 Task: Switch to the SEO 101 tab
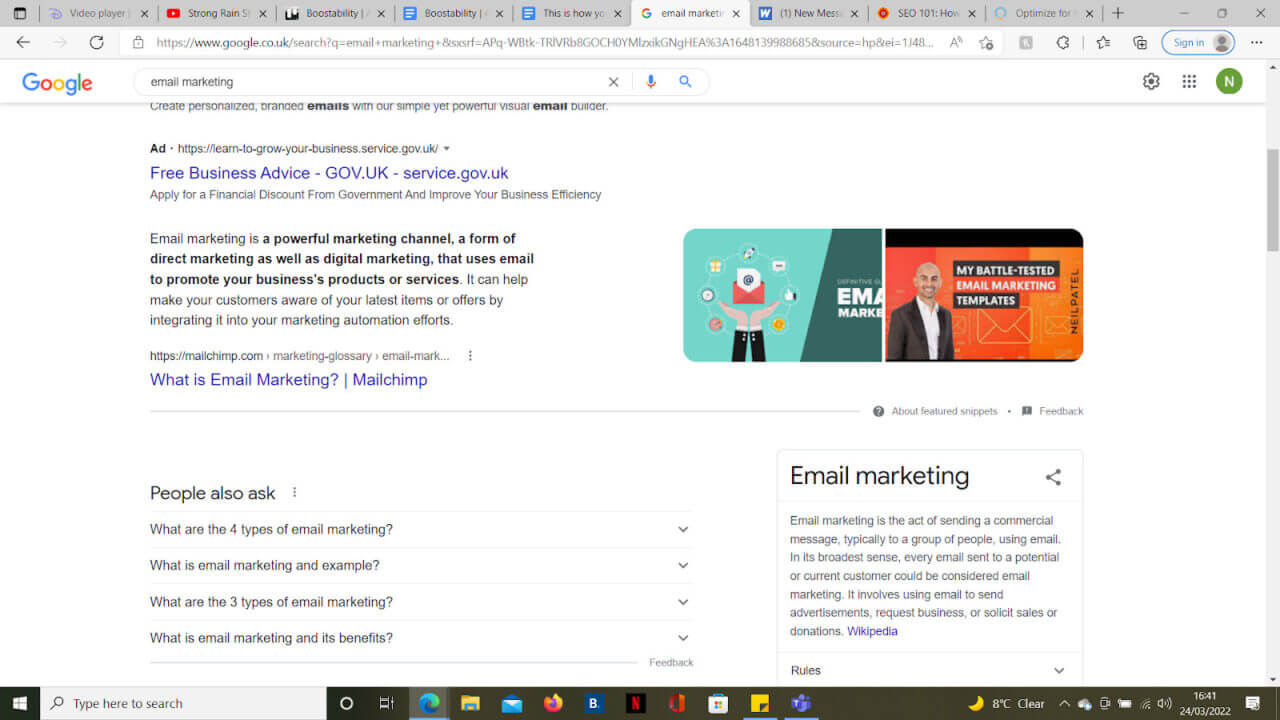927,13
